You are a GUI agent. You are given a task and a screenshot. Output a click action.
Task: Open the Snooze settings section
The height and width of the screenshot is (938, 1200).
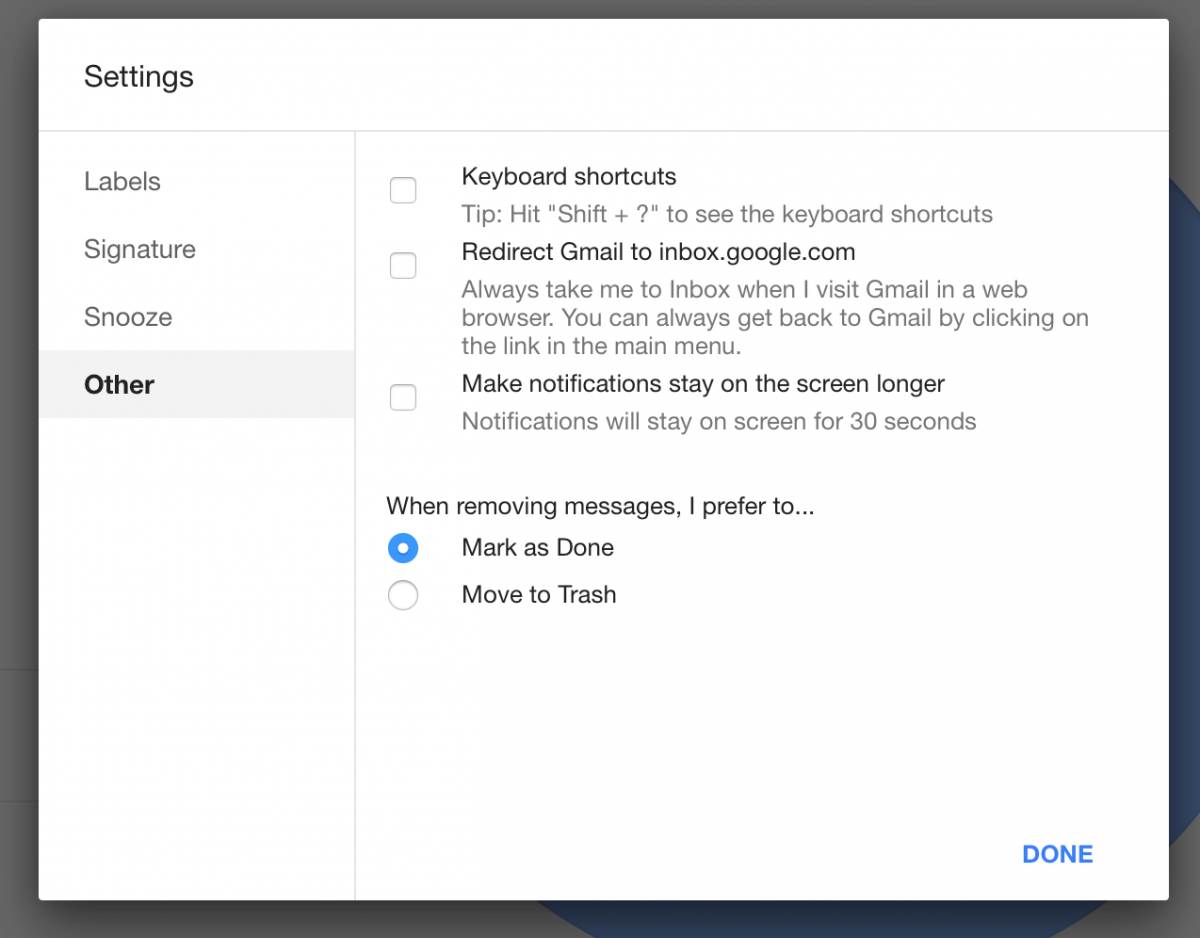pos(128,317)
